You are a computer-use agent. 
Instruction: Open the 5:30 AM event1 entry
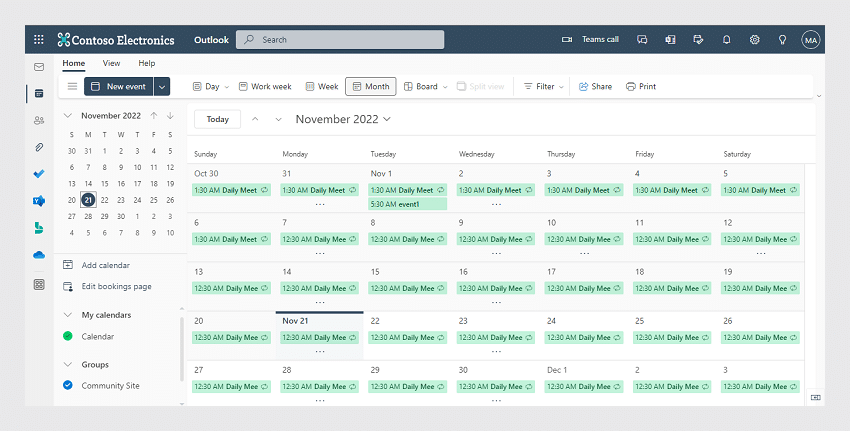(x=408, y=204)
